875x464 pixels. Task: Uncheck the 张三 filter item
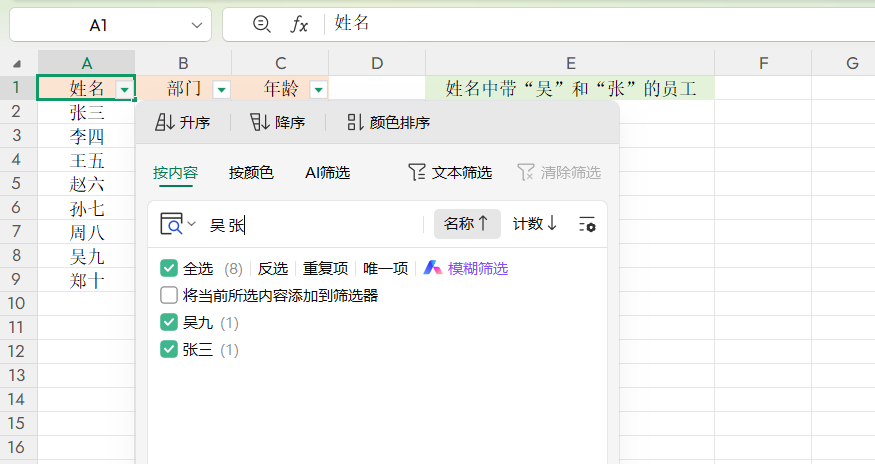(x=169, y=349)
